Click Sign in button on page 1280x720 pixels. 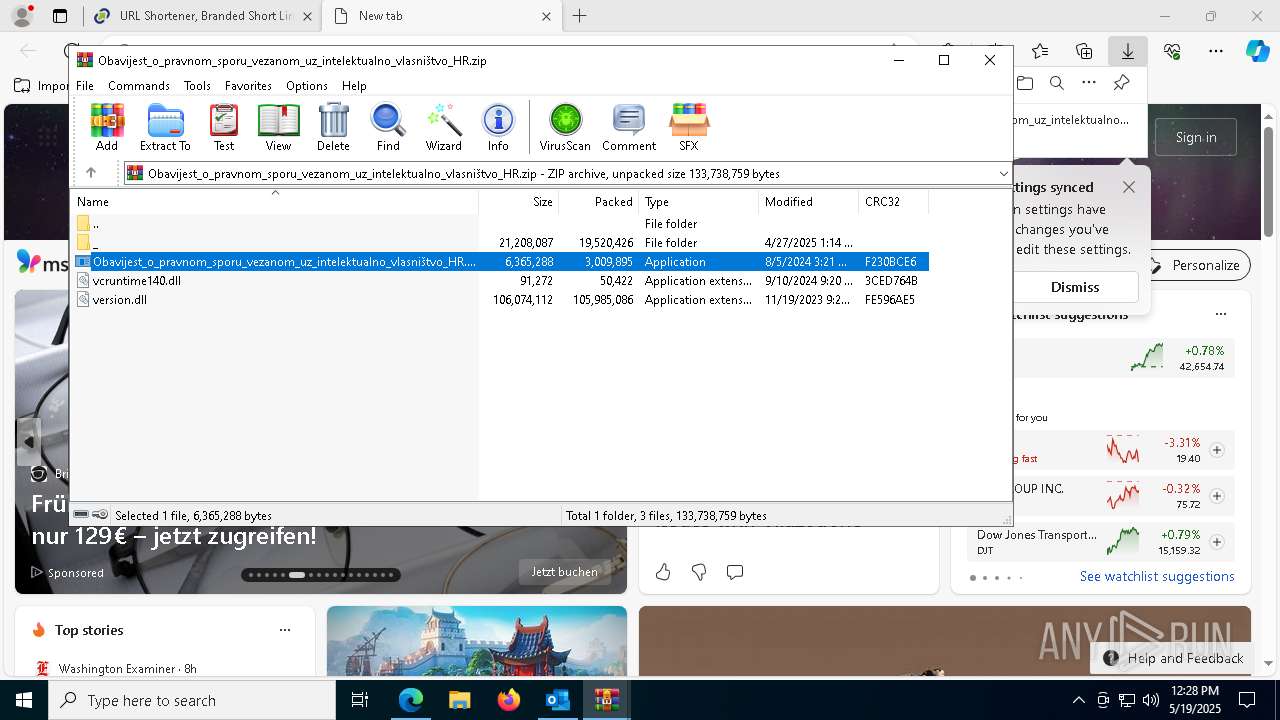(1196, 137)
